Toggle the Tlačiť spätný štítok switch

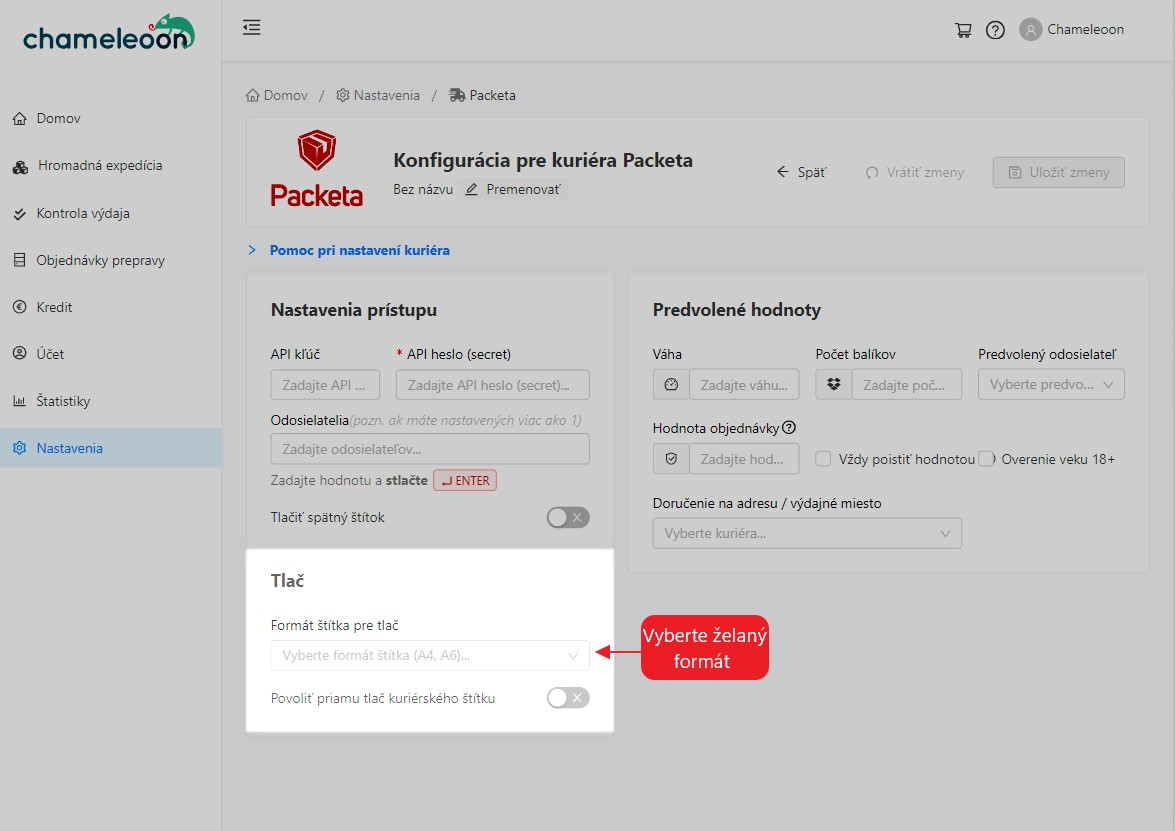coord(567,518)
